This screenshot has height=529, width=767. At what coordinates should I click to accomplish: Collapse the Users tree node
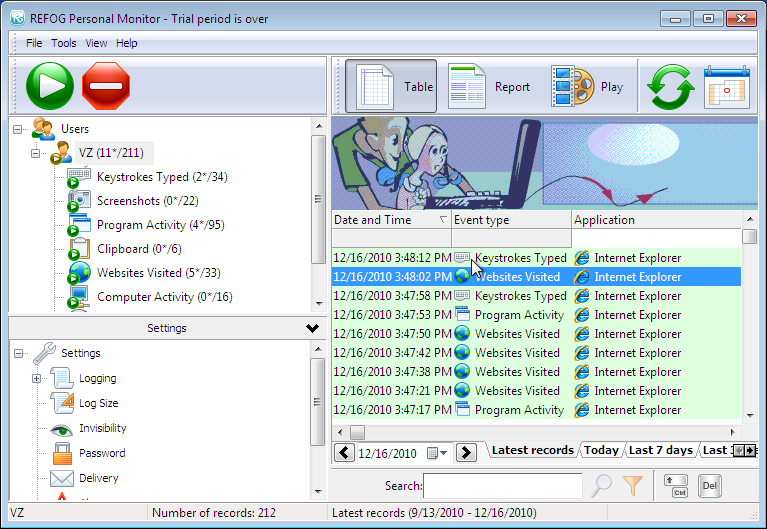coord(18,129)
